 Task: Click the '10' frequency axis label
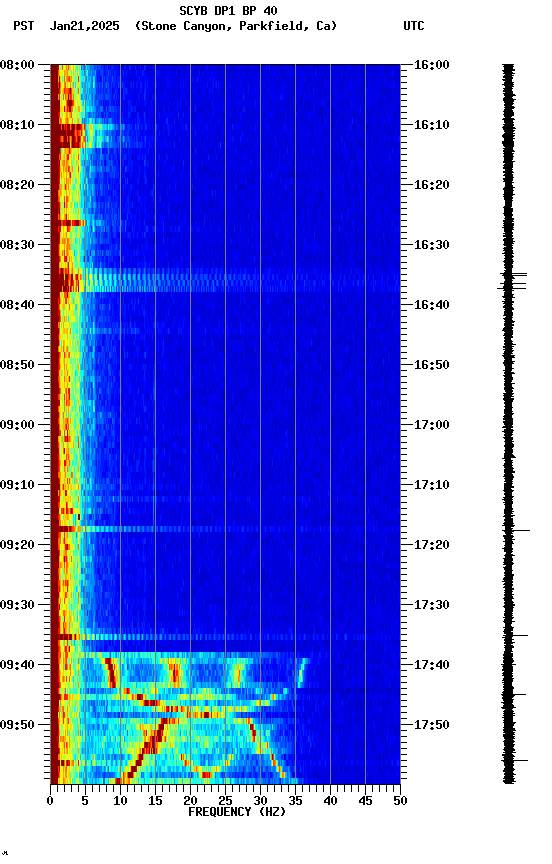click(x=120, y=801)
